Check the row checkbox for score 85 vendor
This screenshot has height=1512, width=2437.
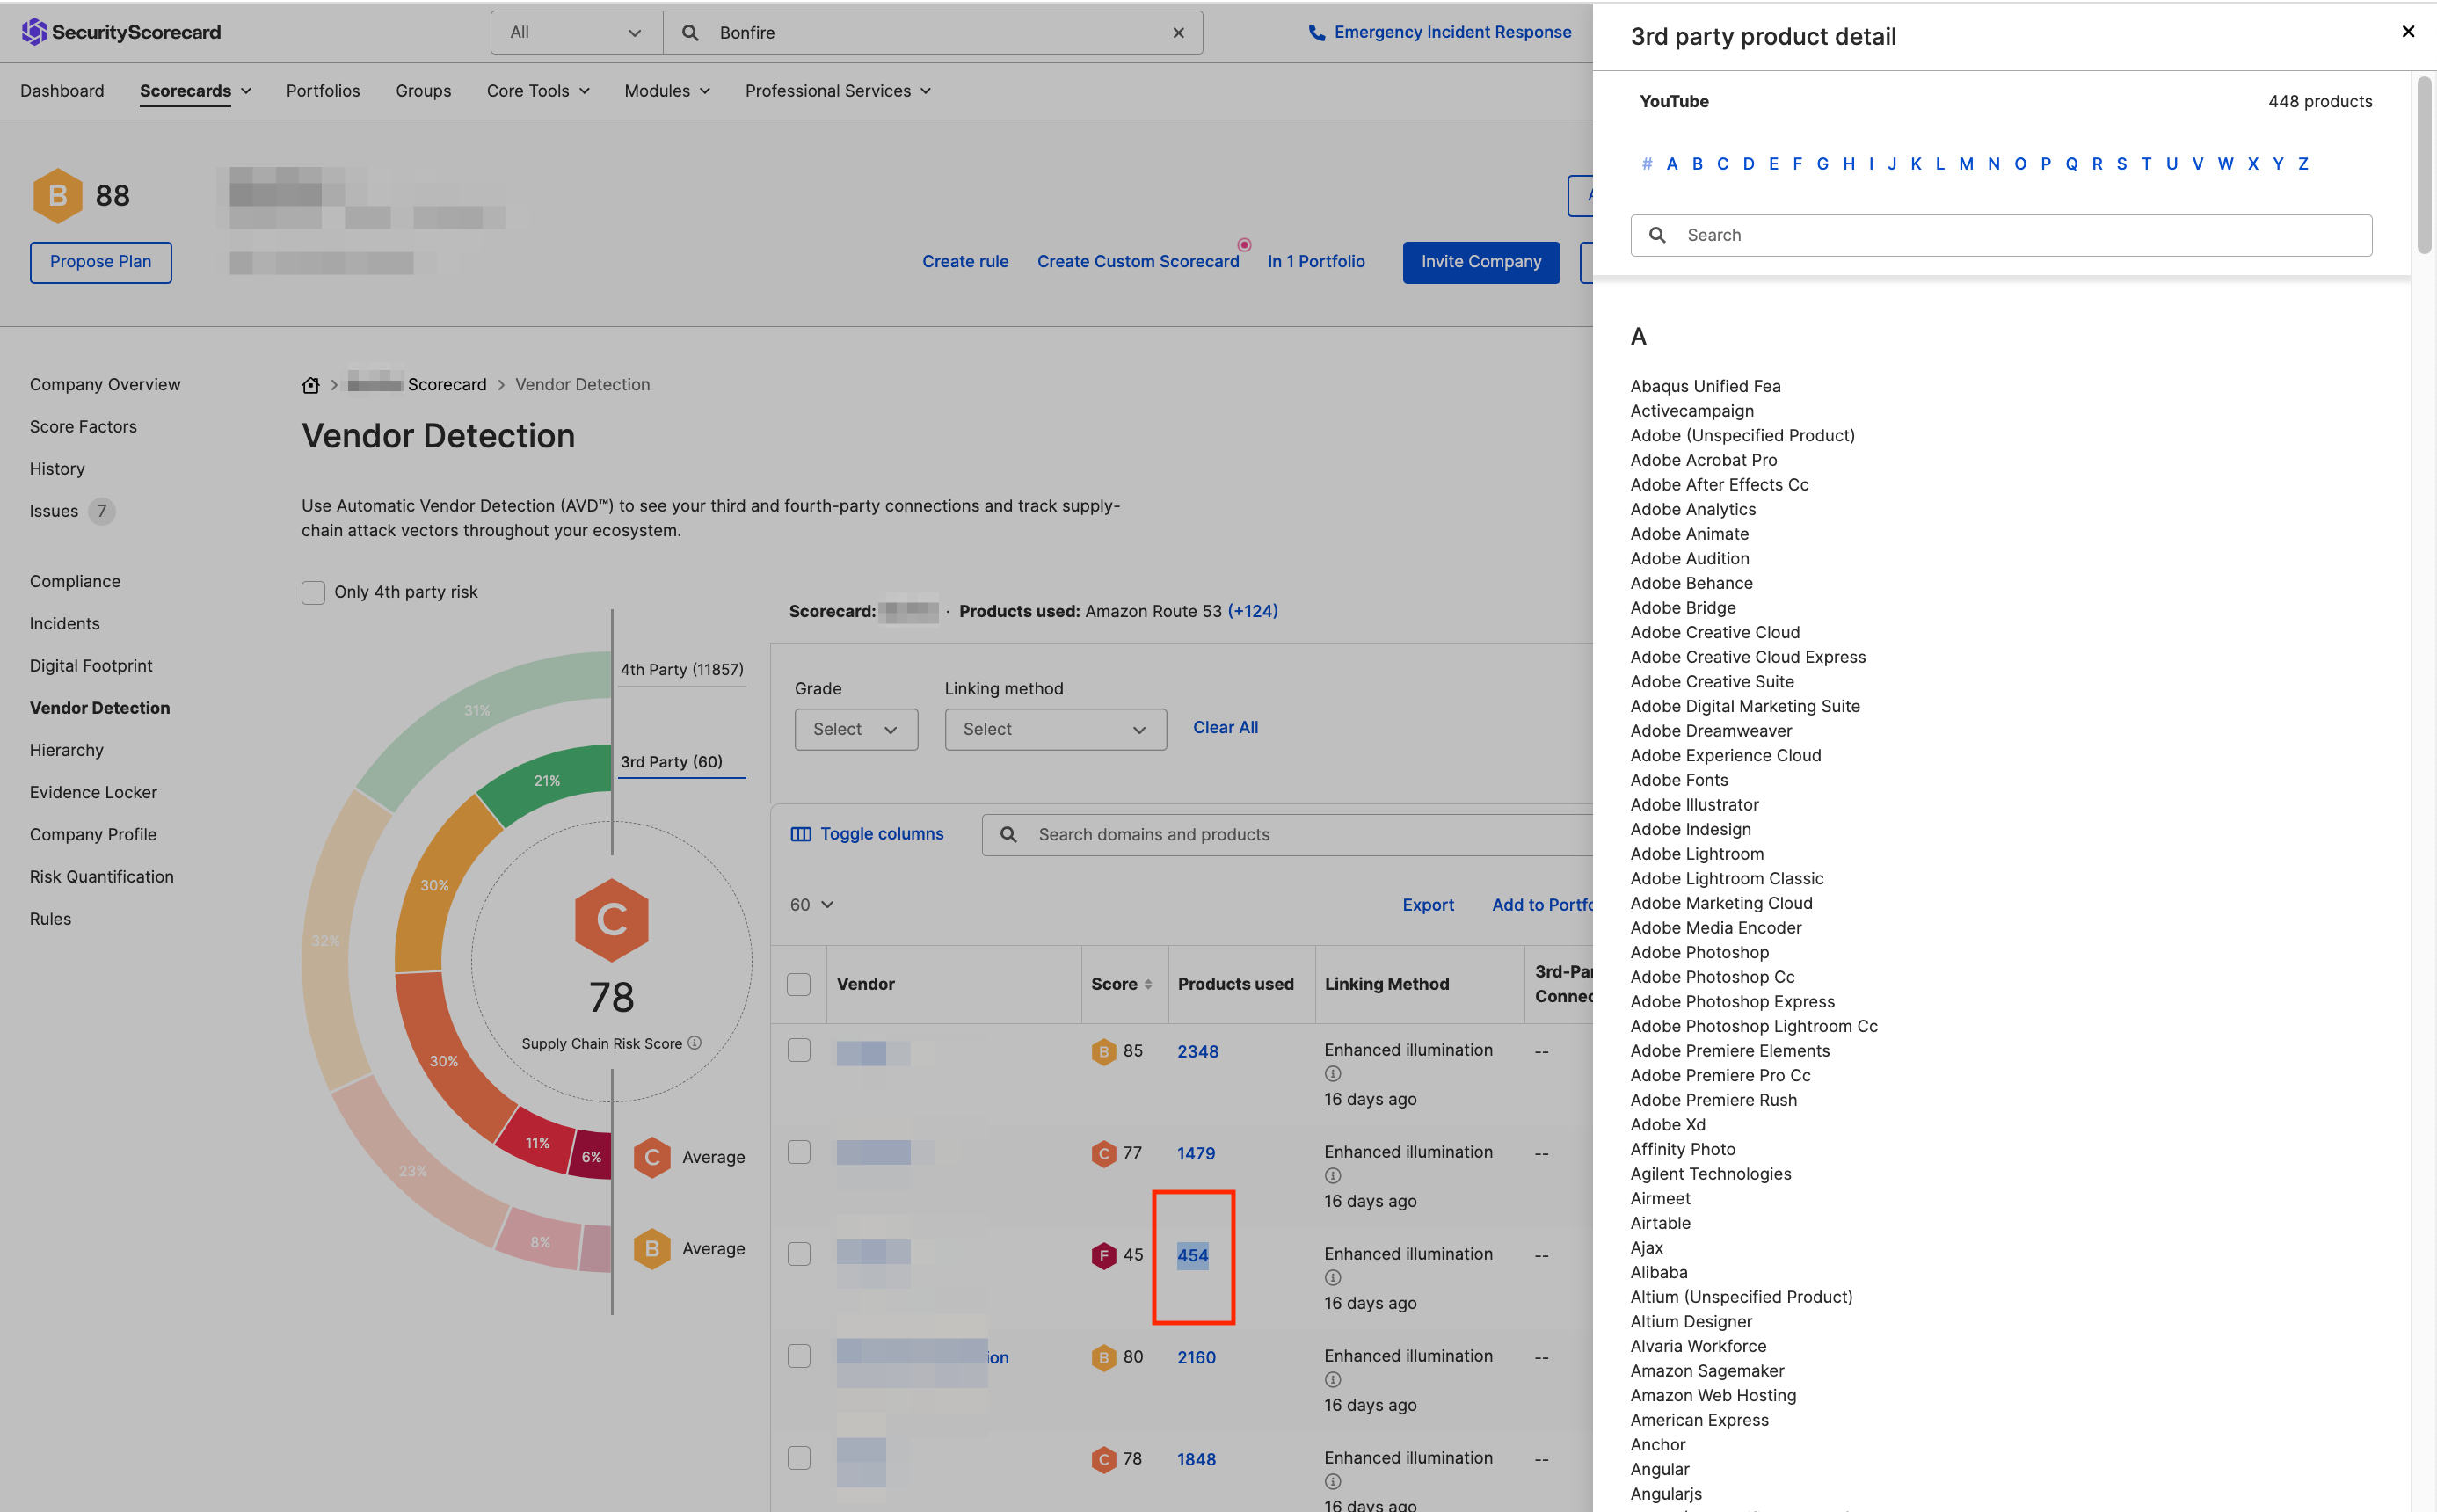point(799,1050)
